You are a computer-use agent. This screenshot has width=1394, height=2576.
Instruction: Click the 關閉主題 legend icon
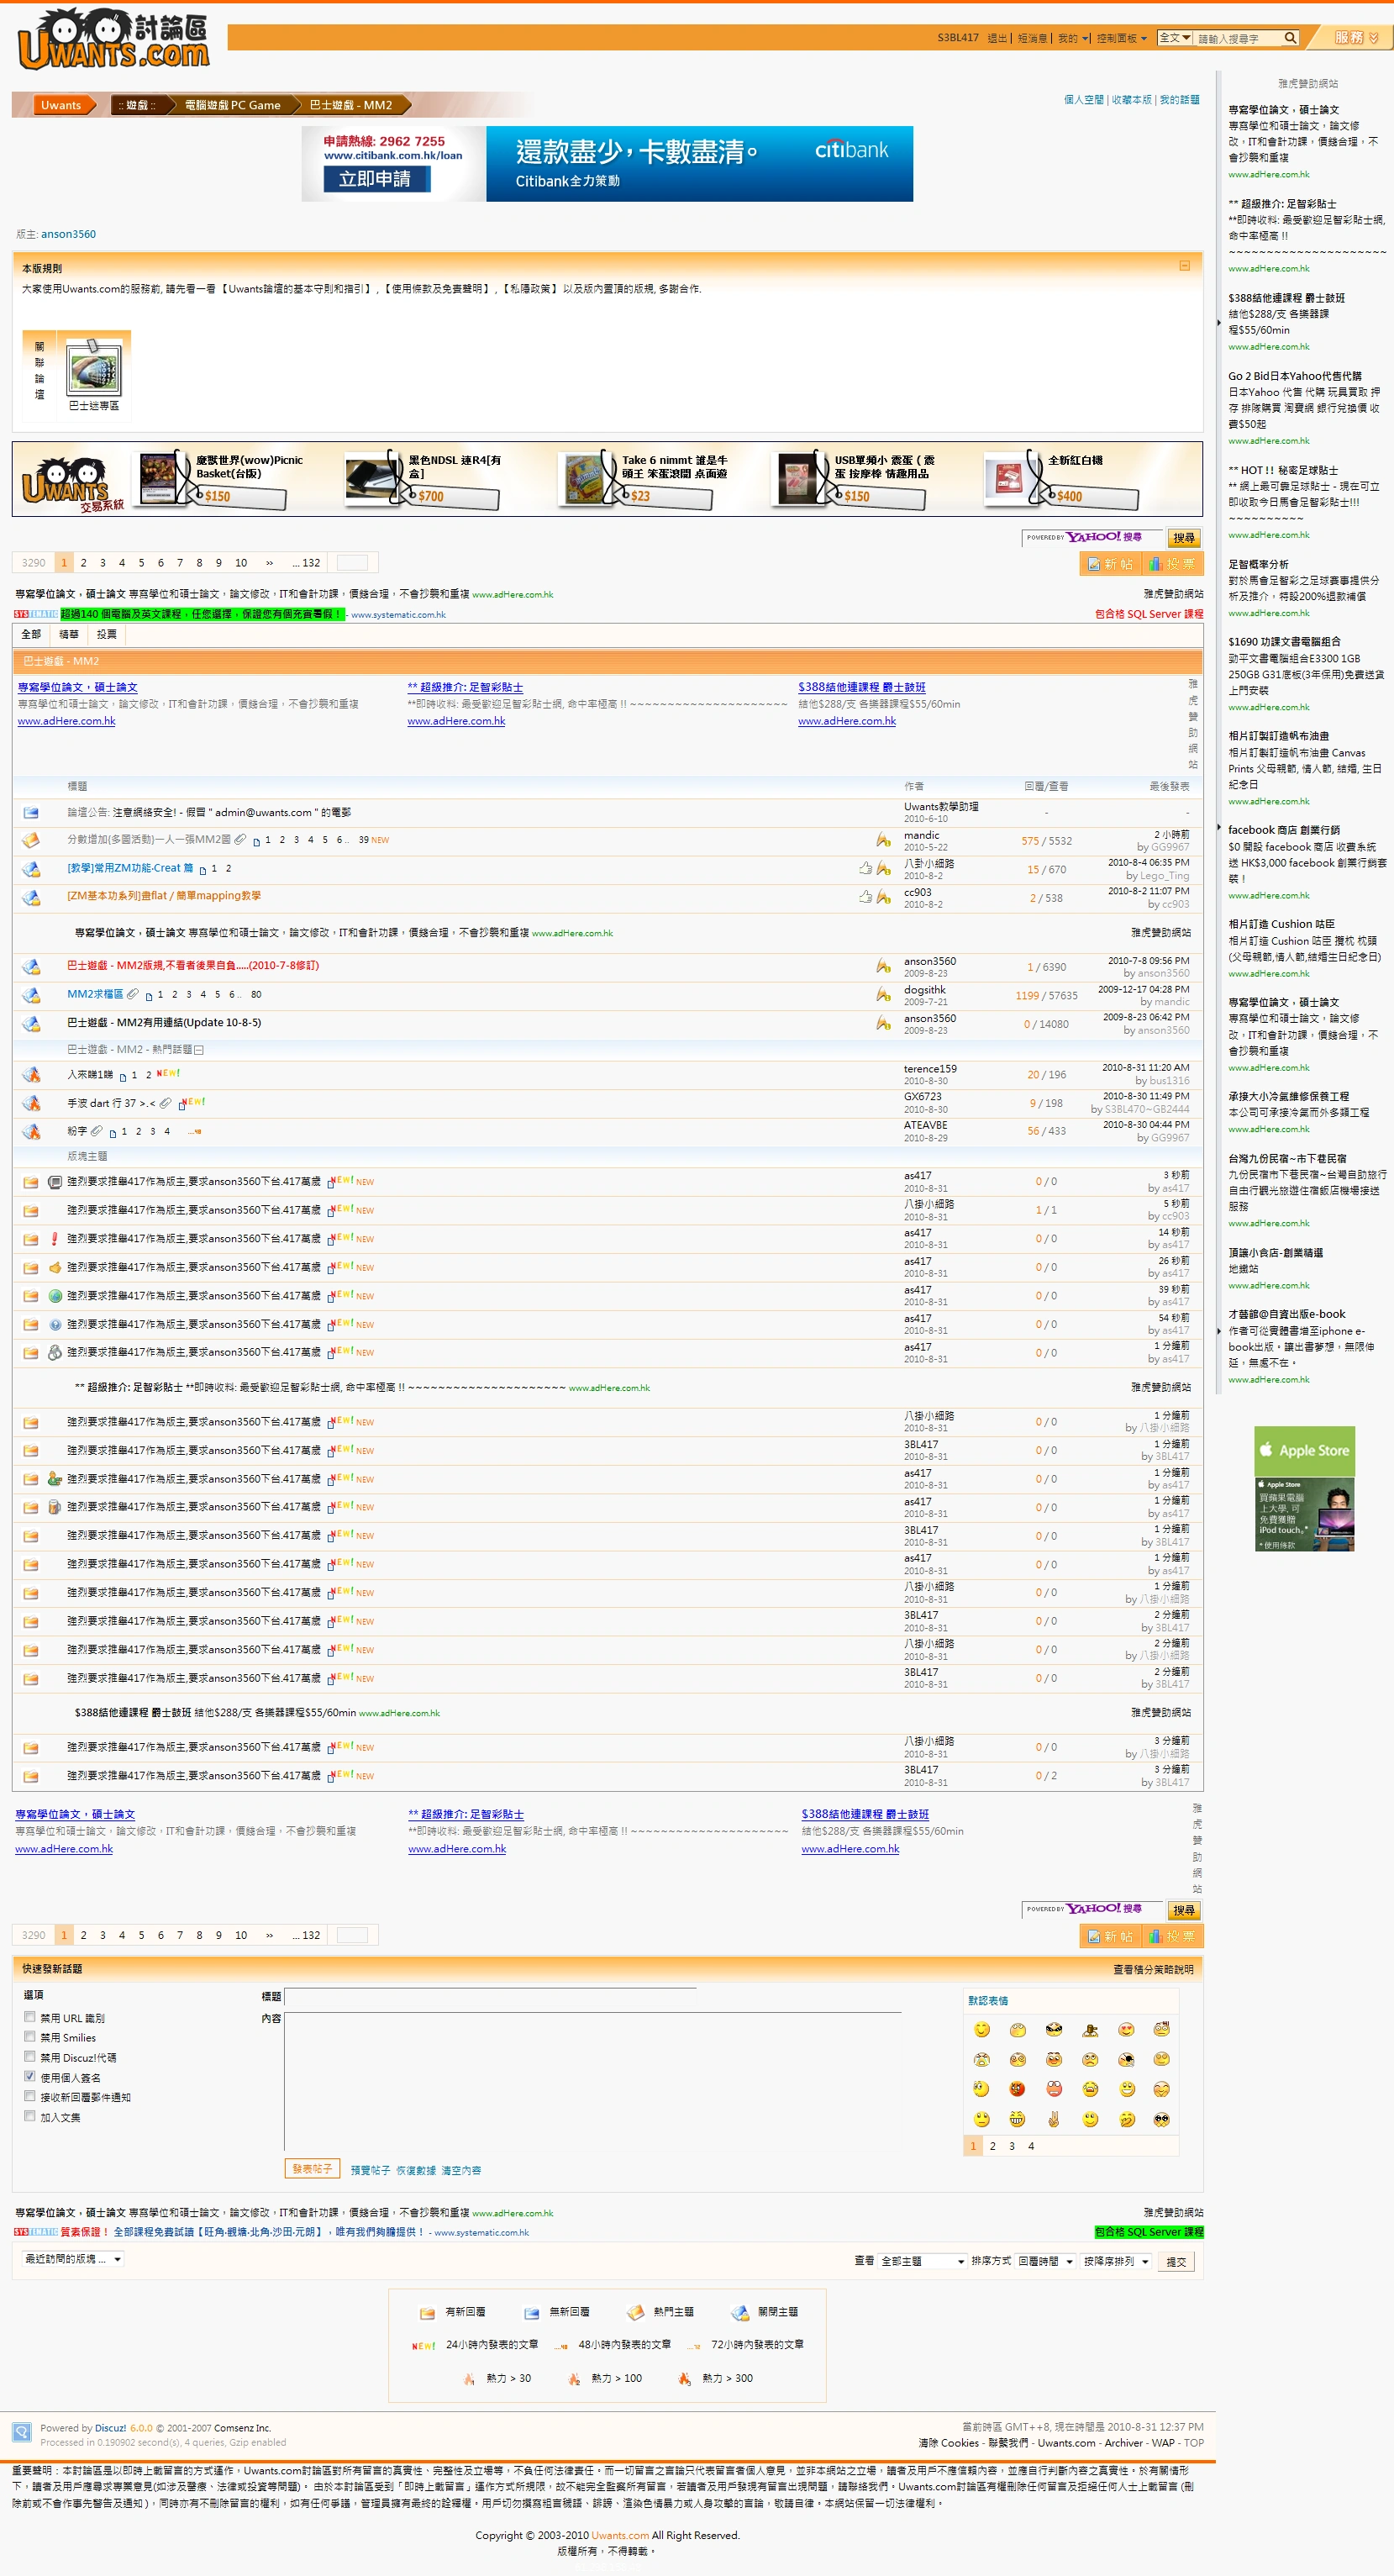(x=739, y=2313)
